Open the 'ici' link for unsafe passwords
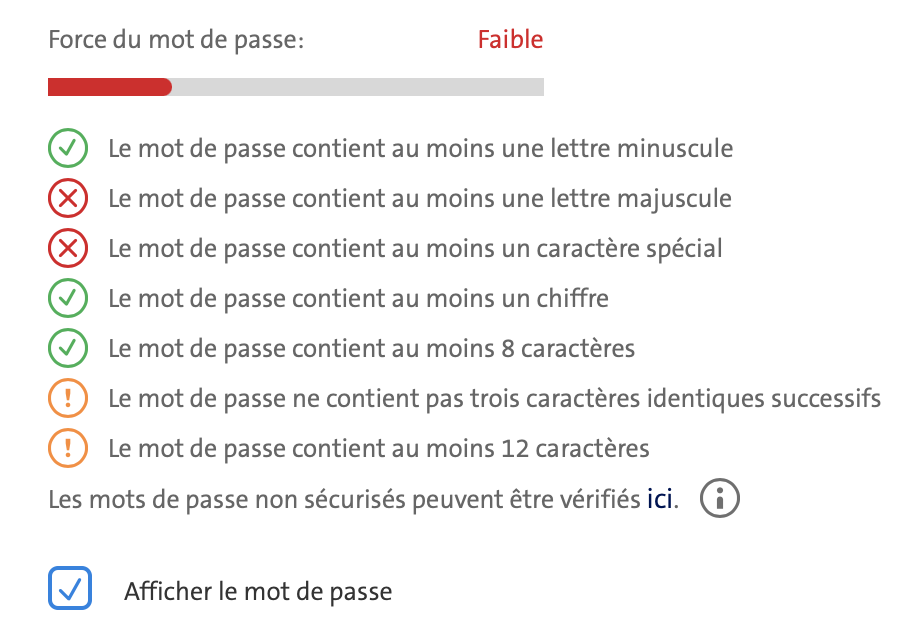908x642 pixels. click(x=660, y=498)
